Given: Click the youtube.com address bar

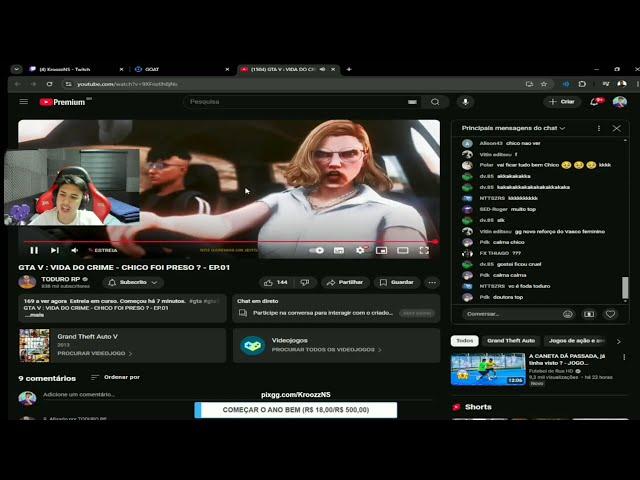Looking at the screenshot, I should (294, 84).
